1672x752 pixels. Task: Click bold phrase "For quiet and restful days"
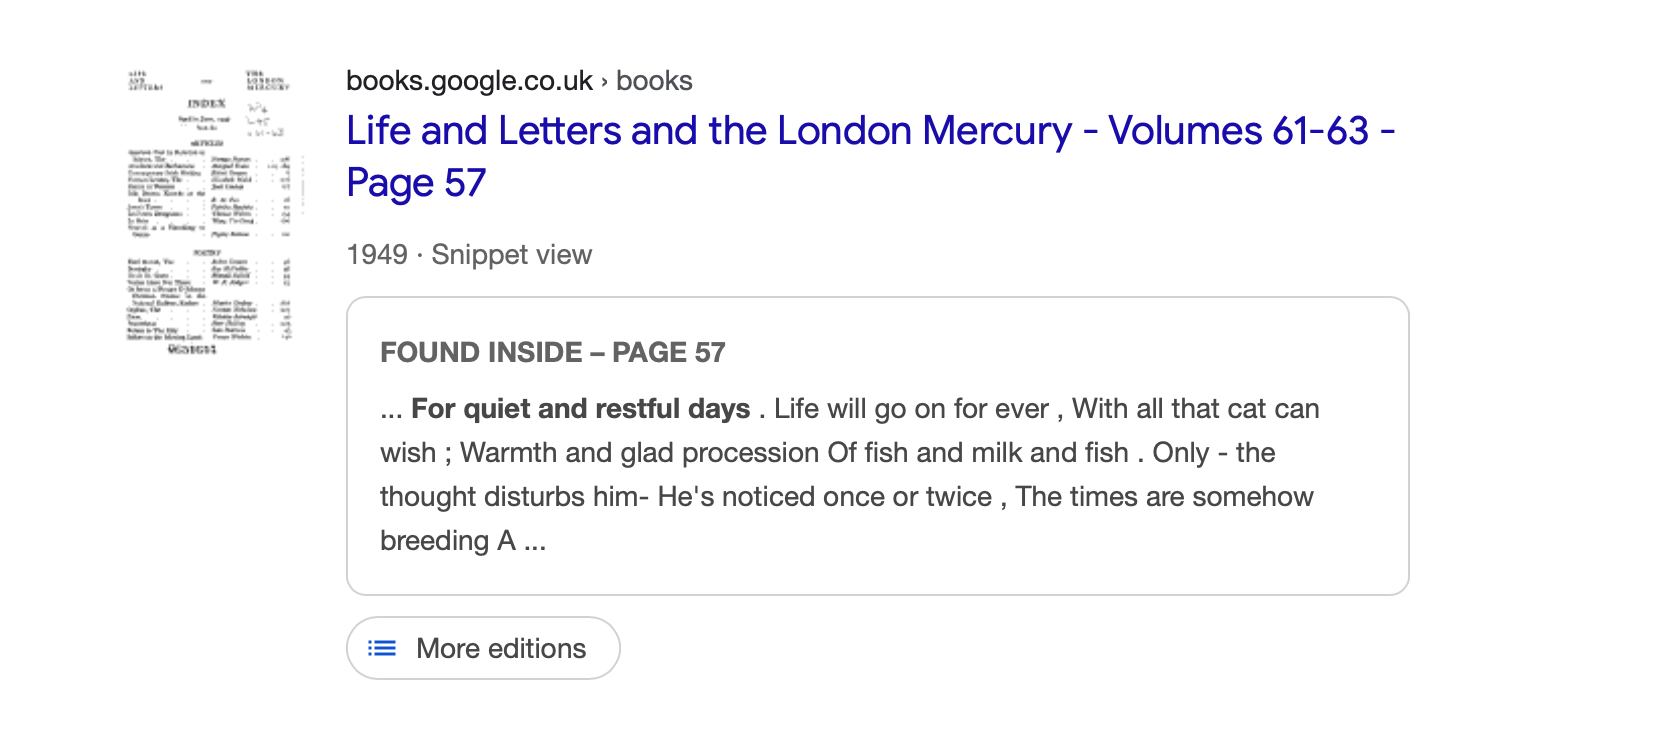580,409
